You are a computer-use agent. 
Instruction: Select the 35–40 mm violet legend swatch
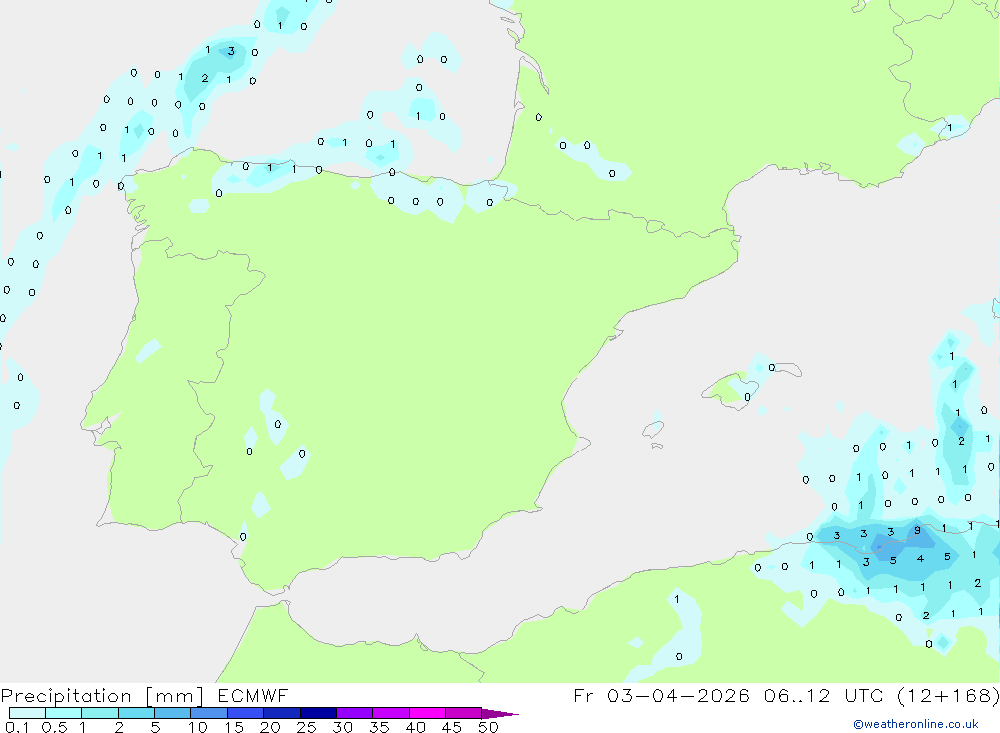(391, 713)
